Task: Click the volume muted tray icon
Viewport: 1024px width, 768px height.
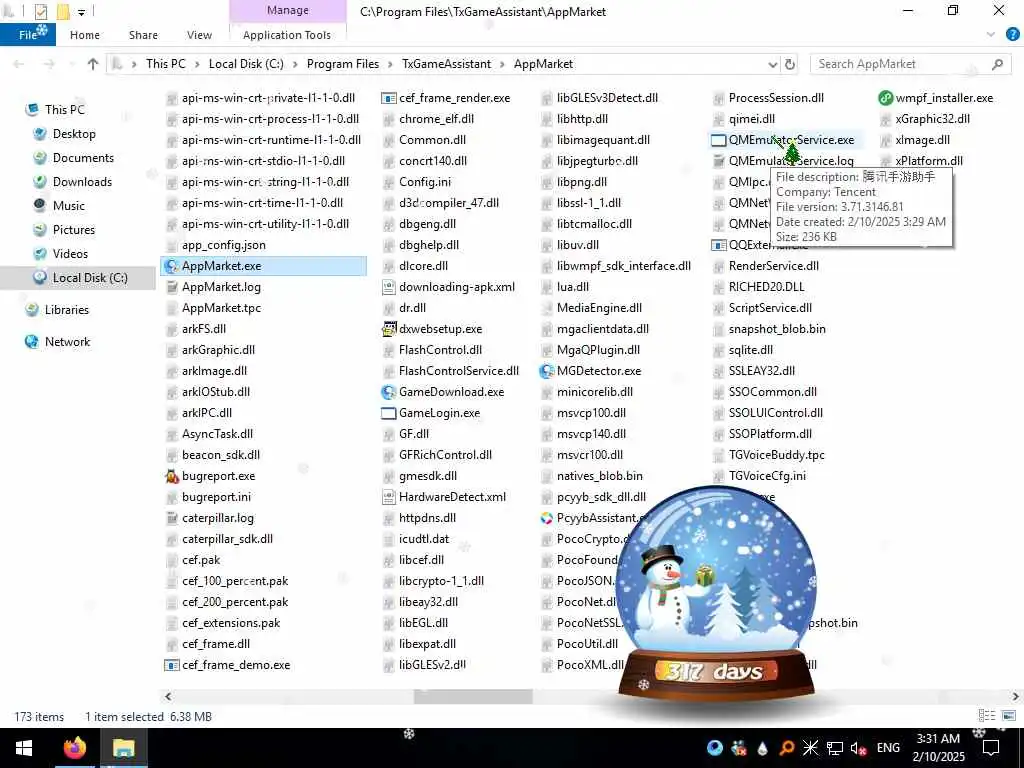Action: [x=858, y=748]
